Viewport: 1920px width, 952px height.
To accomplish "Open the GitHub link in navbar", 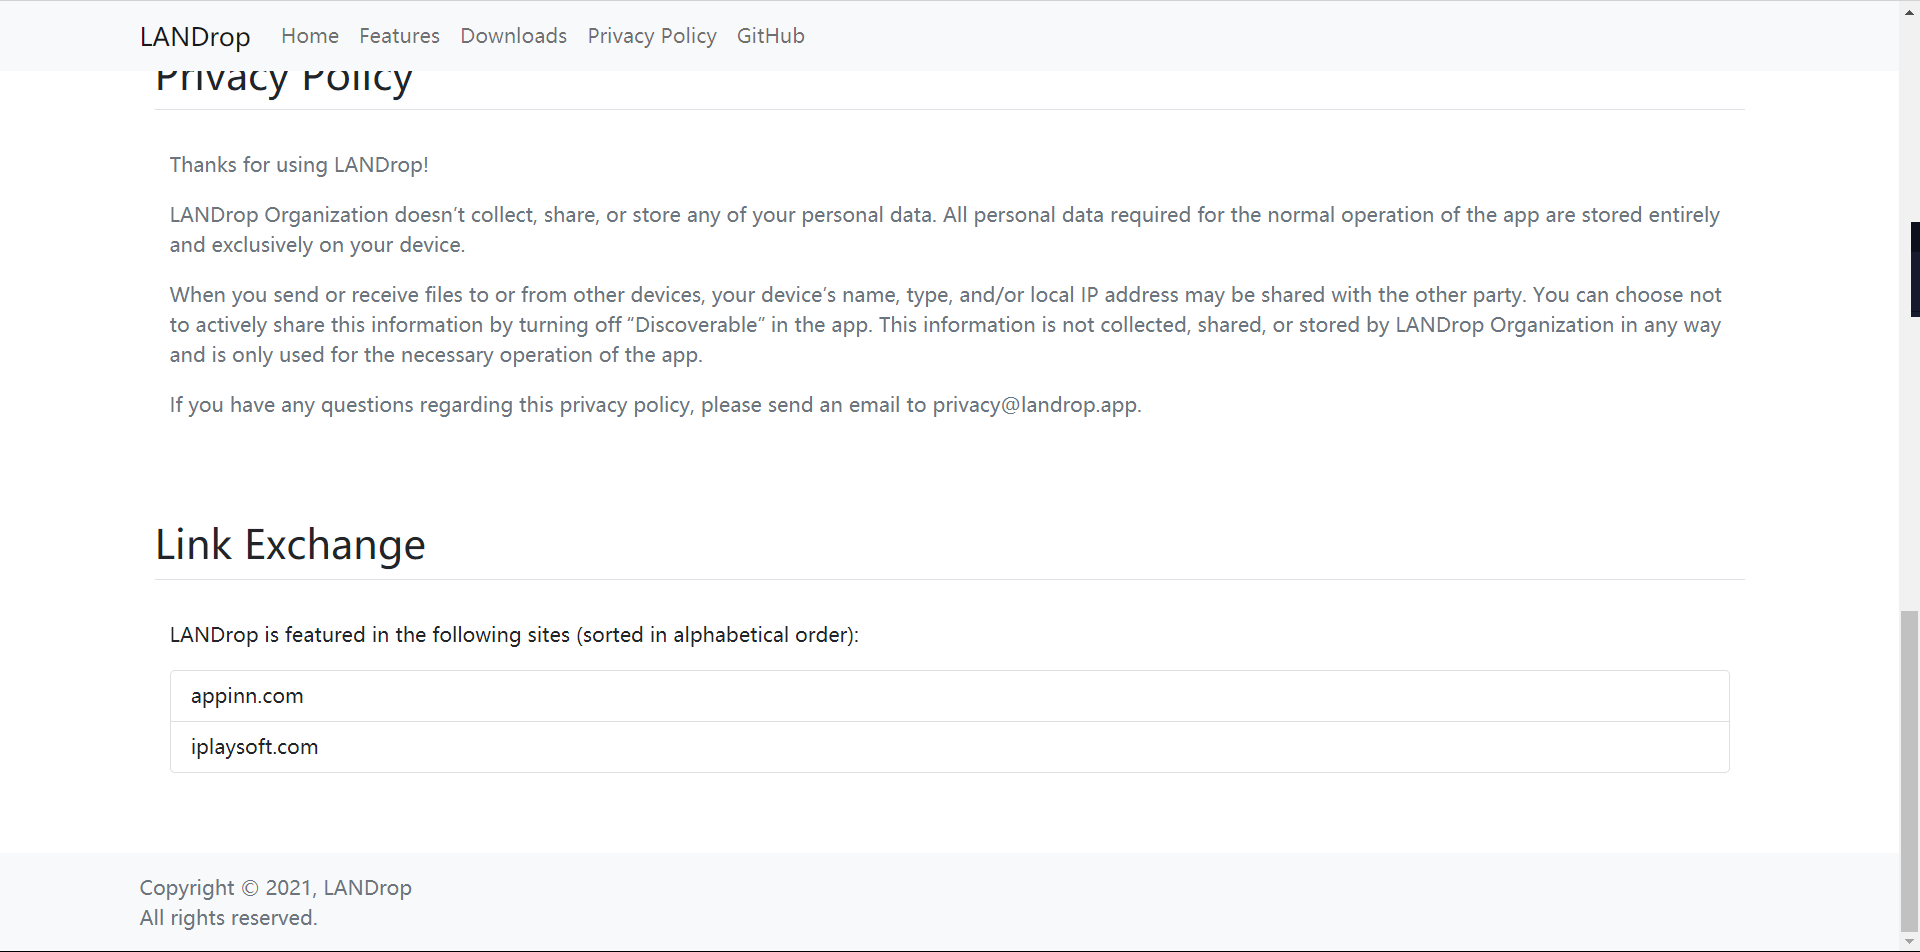I will coord(770,36).
